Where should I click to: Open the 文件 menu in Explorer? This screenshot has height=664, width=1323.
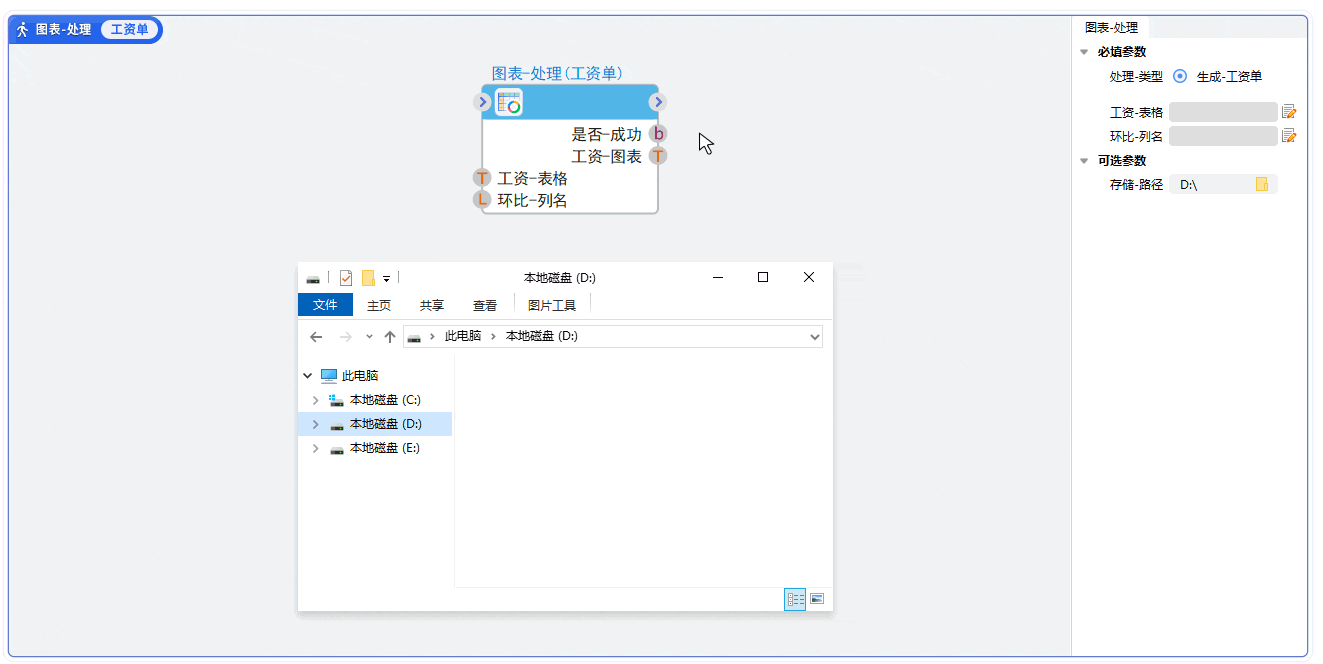point(325,305)
